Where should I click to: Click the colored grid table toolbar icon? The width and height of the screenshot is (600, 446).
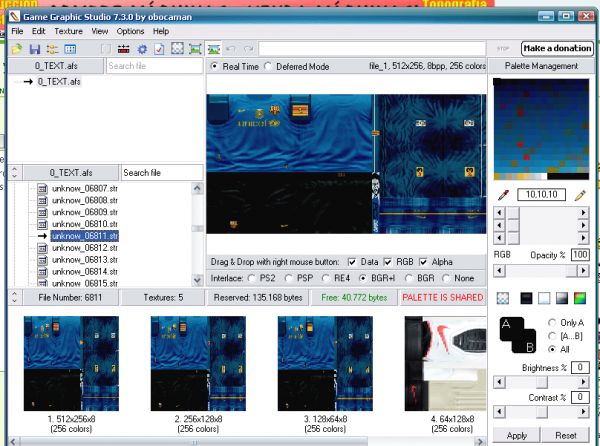pyautogui.click(x=70, y=49)
